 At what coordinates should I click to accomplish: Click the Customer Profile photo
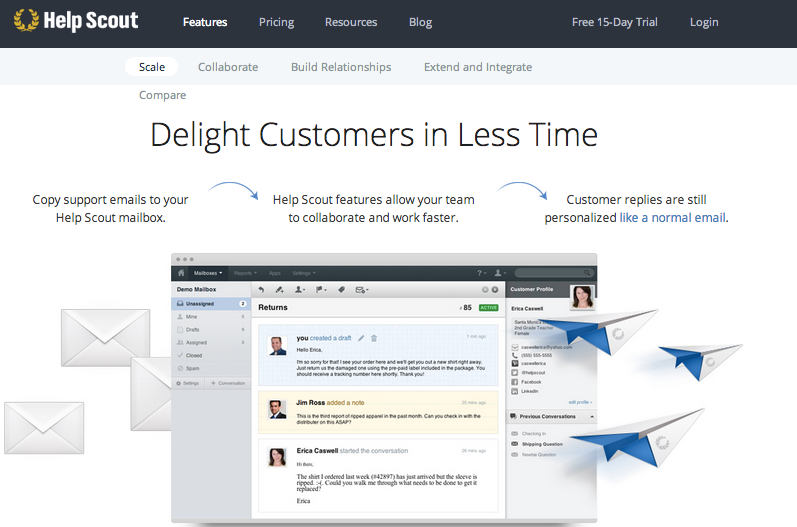[582, 297]
